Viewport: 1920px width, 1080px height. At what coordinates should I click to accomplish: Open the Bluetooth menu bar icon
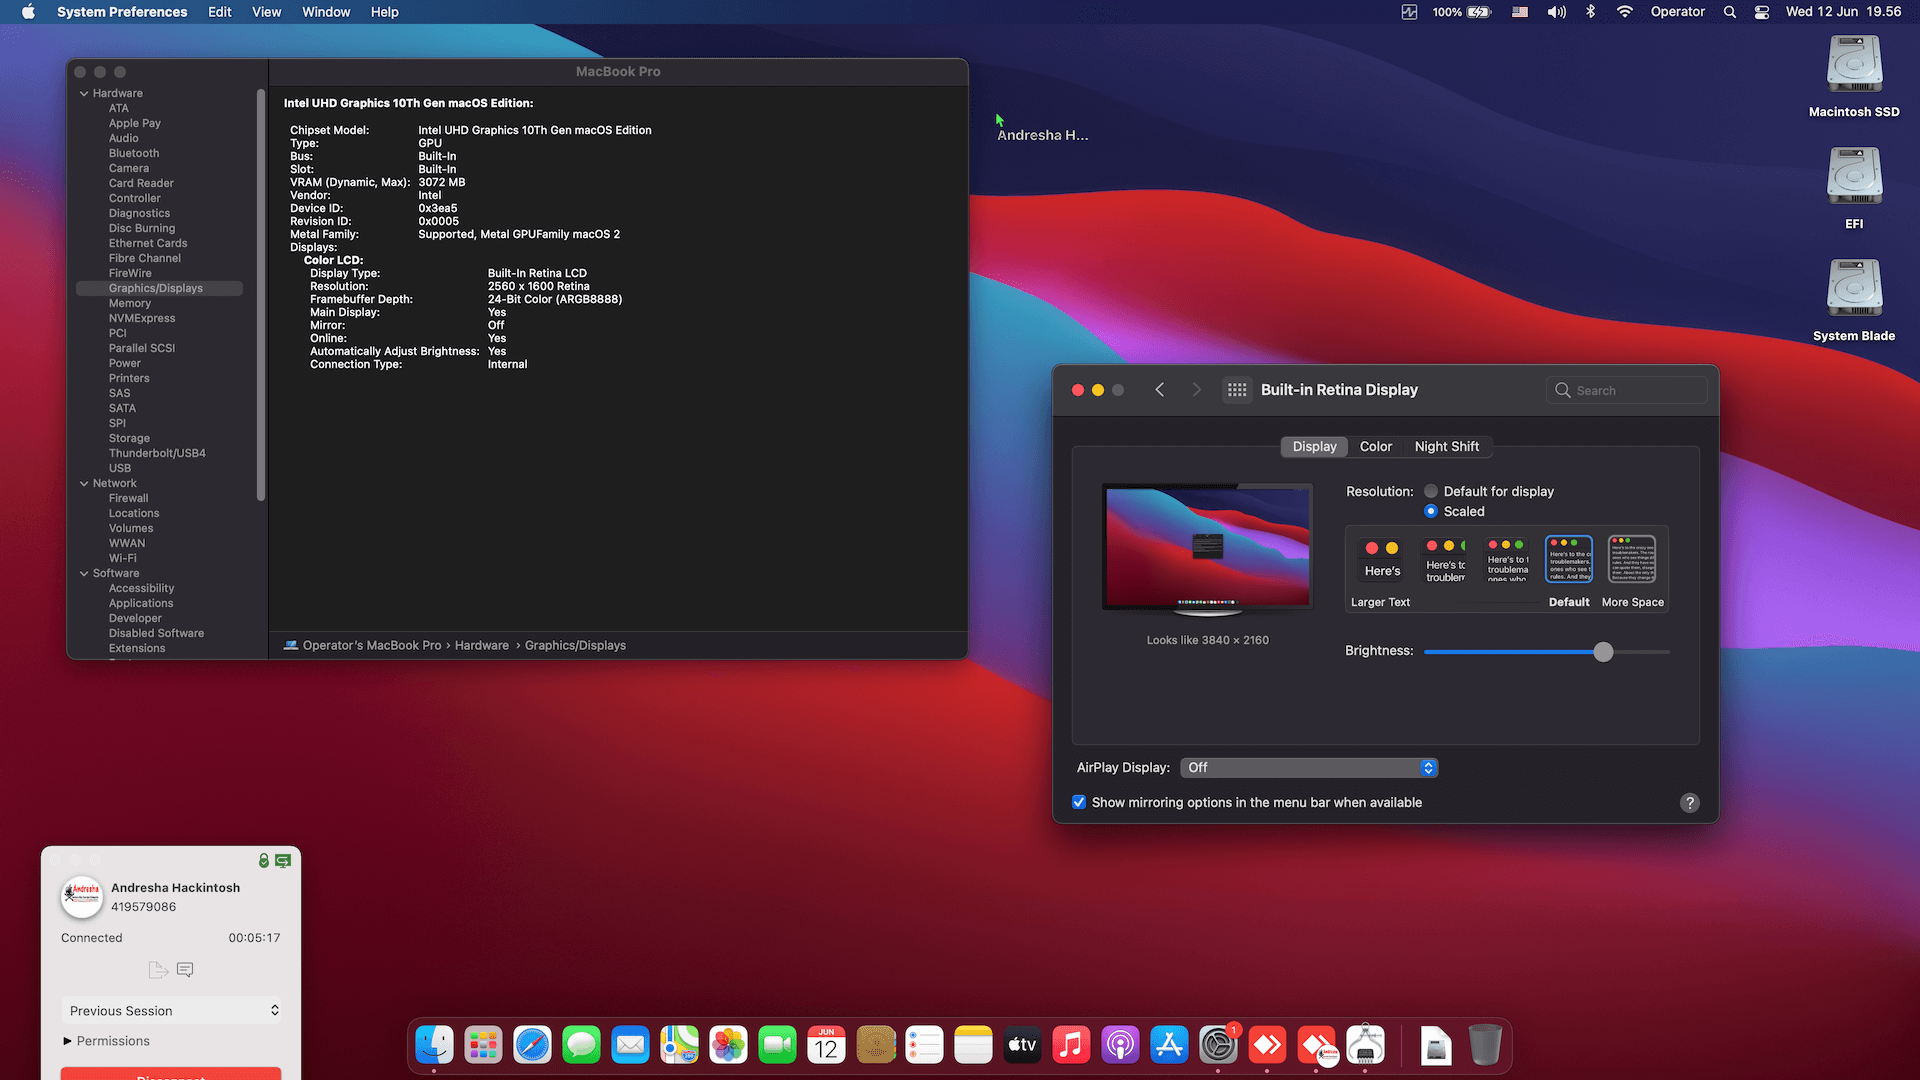click(1591, 12)
